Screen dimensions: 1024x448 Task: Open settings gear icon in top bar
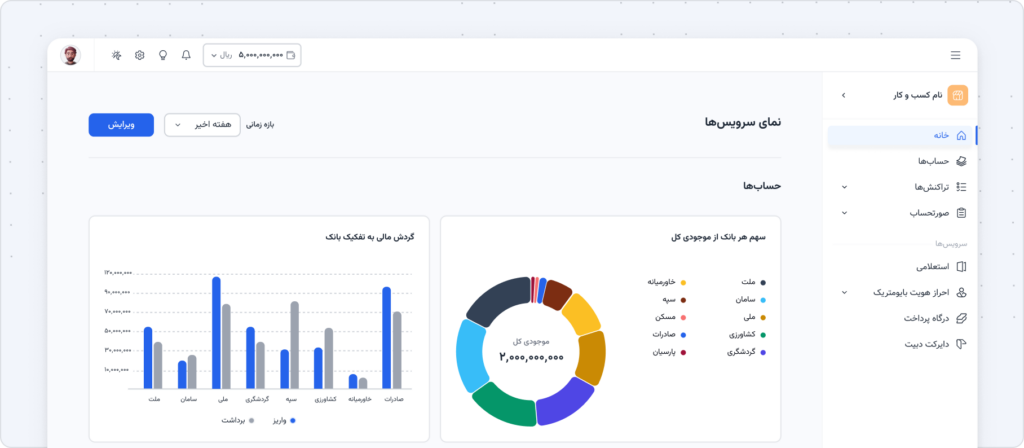(139, 56)
